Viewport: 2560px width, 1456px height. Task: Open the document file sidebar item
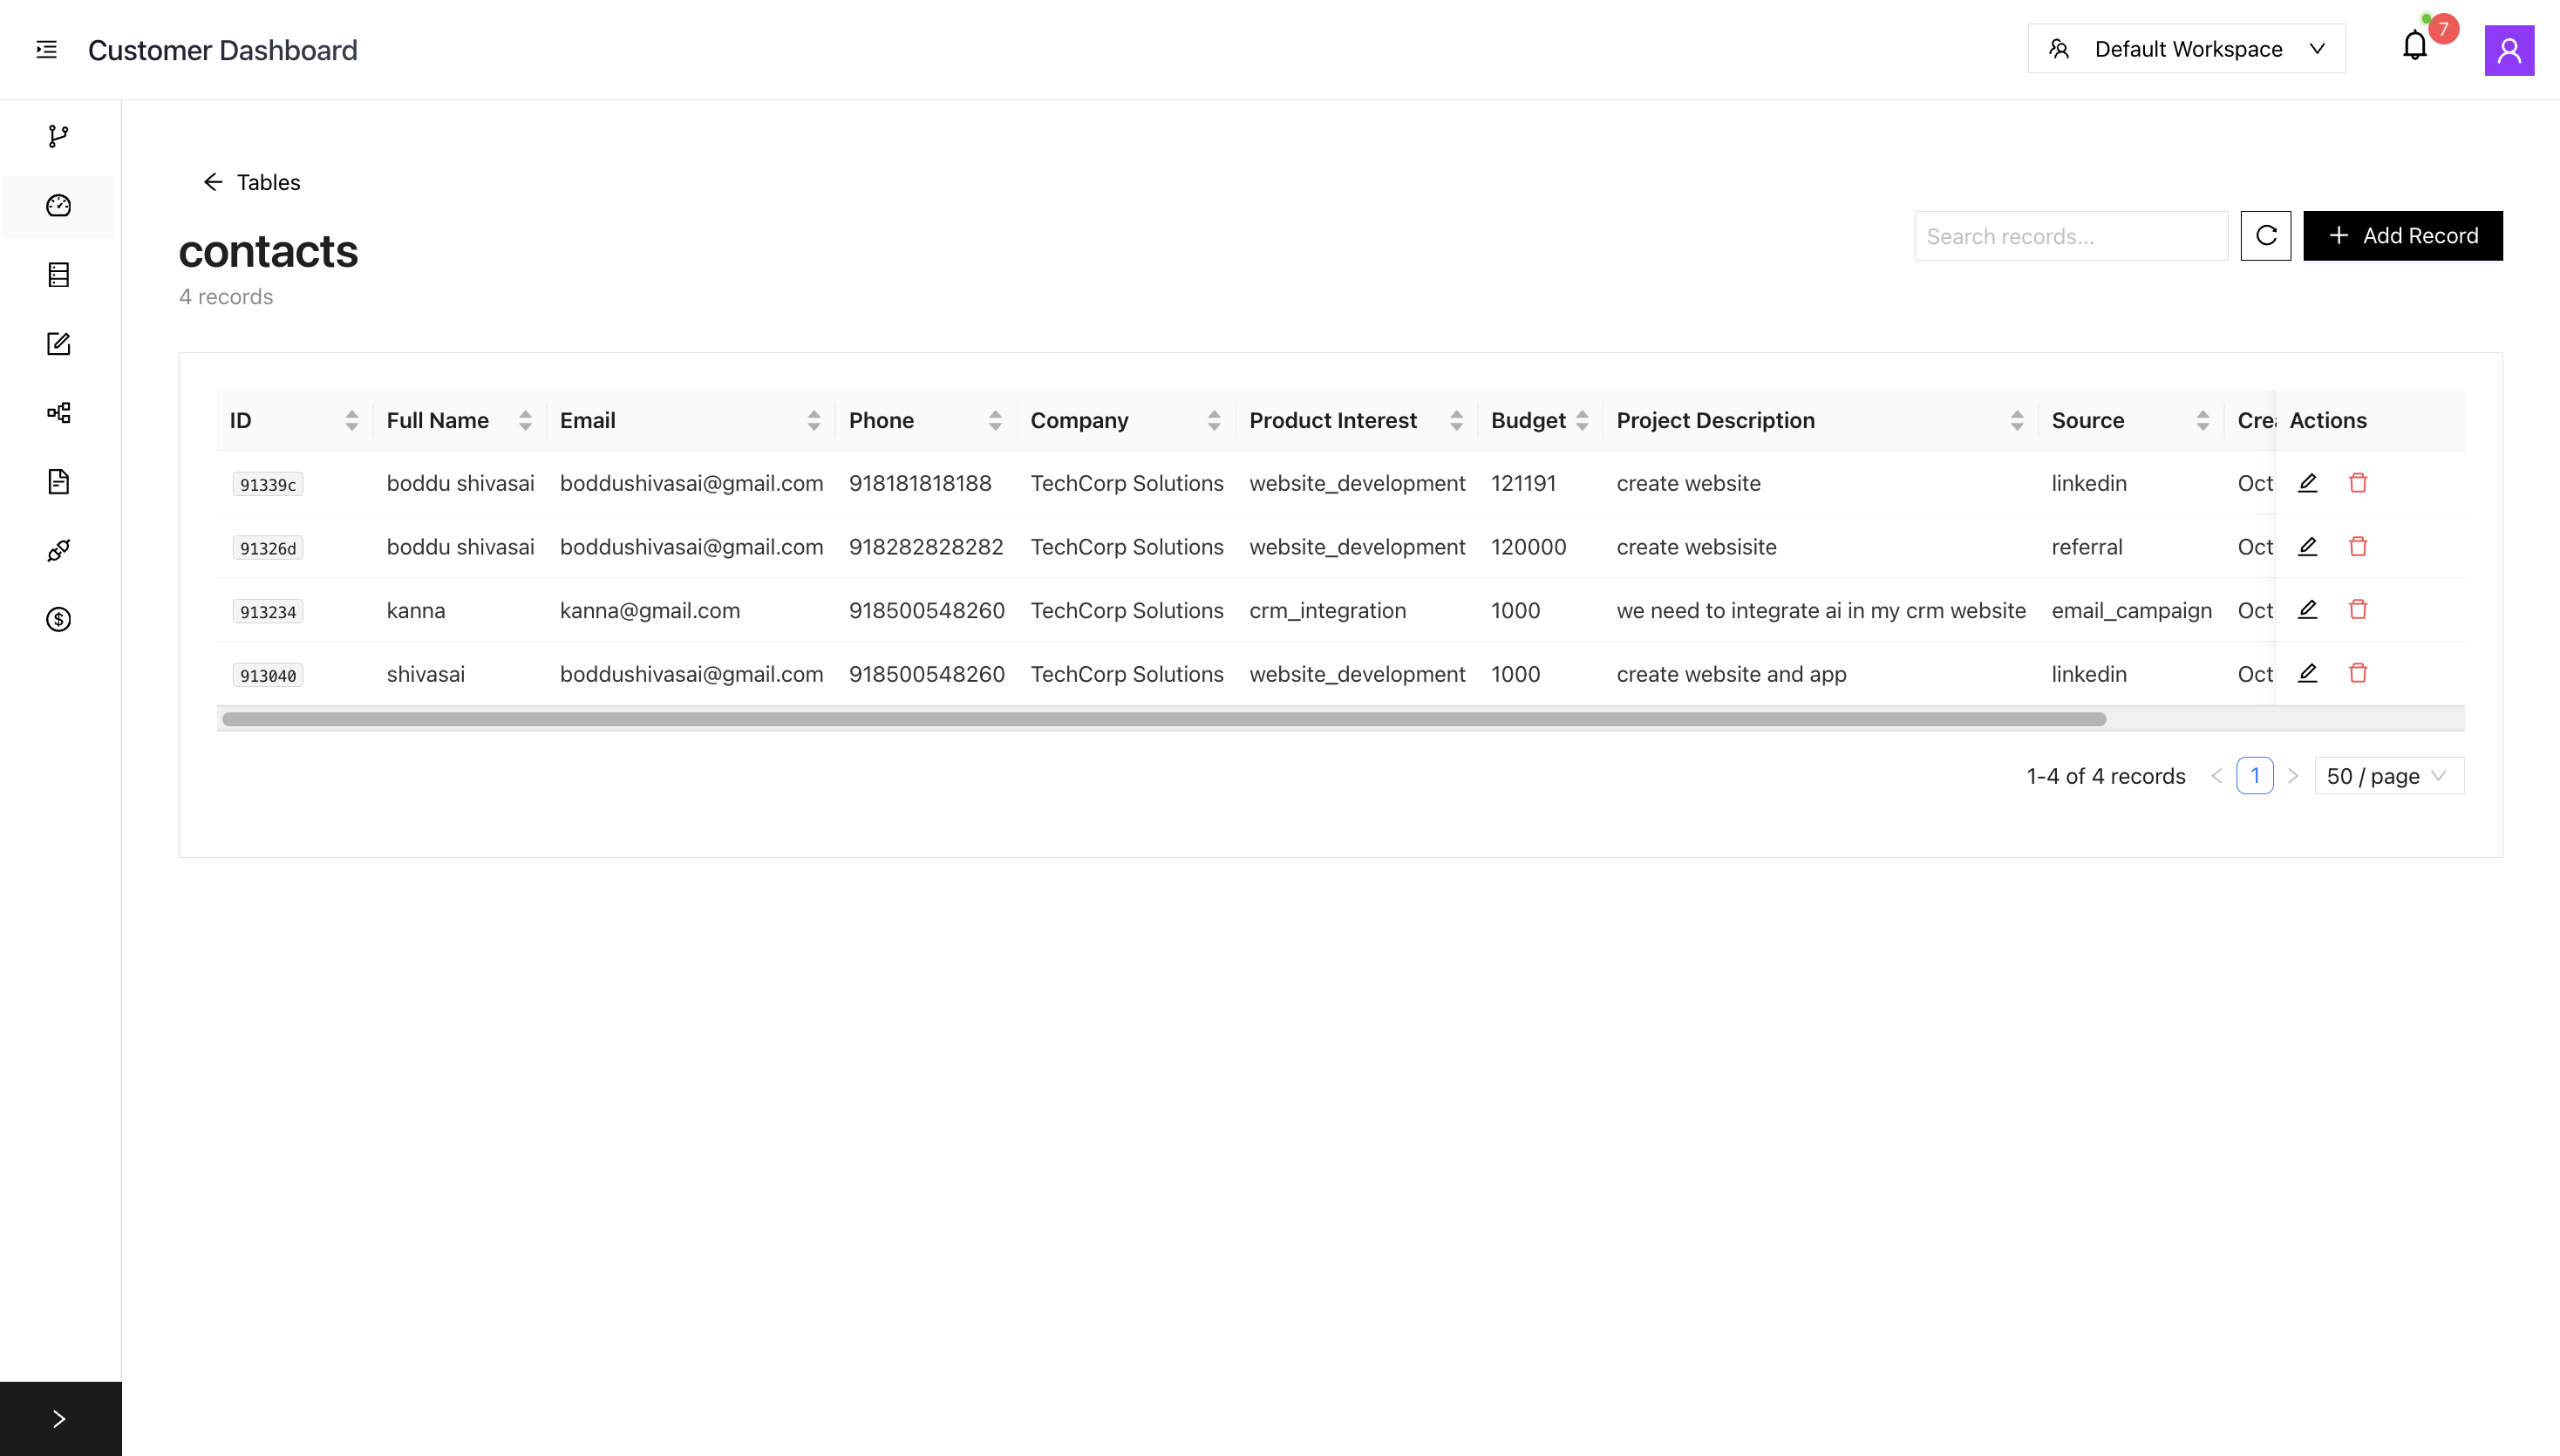(58, 482)
